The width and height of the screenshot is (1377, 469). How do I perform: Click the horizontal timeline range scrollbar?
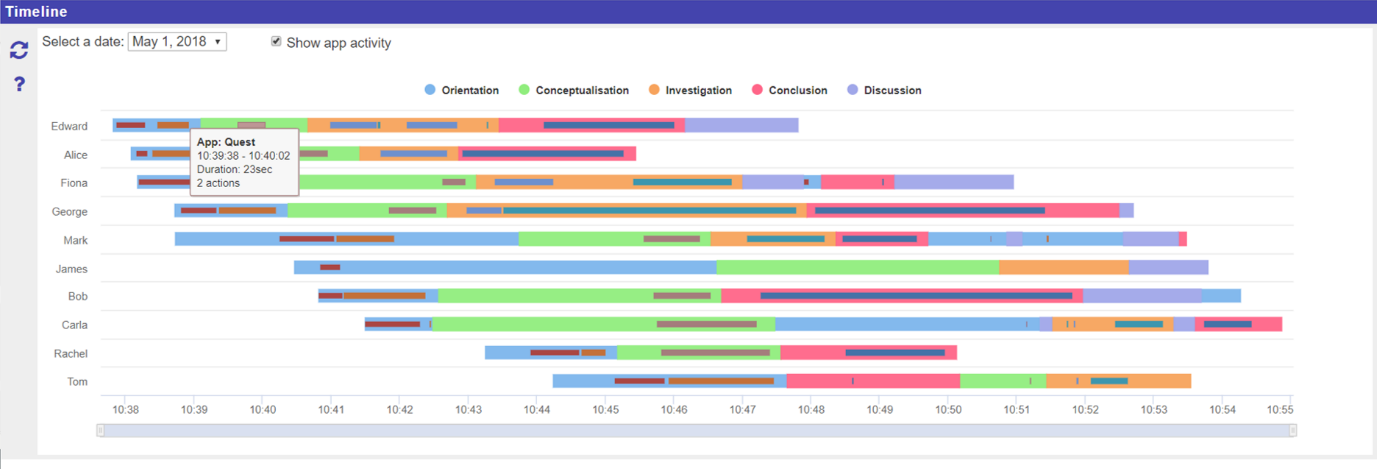[x=696, y=430]
